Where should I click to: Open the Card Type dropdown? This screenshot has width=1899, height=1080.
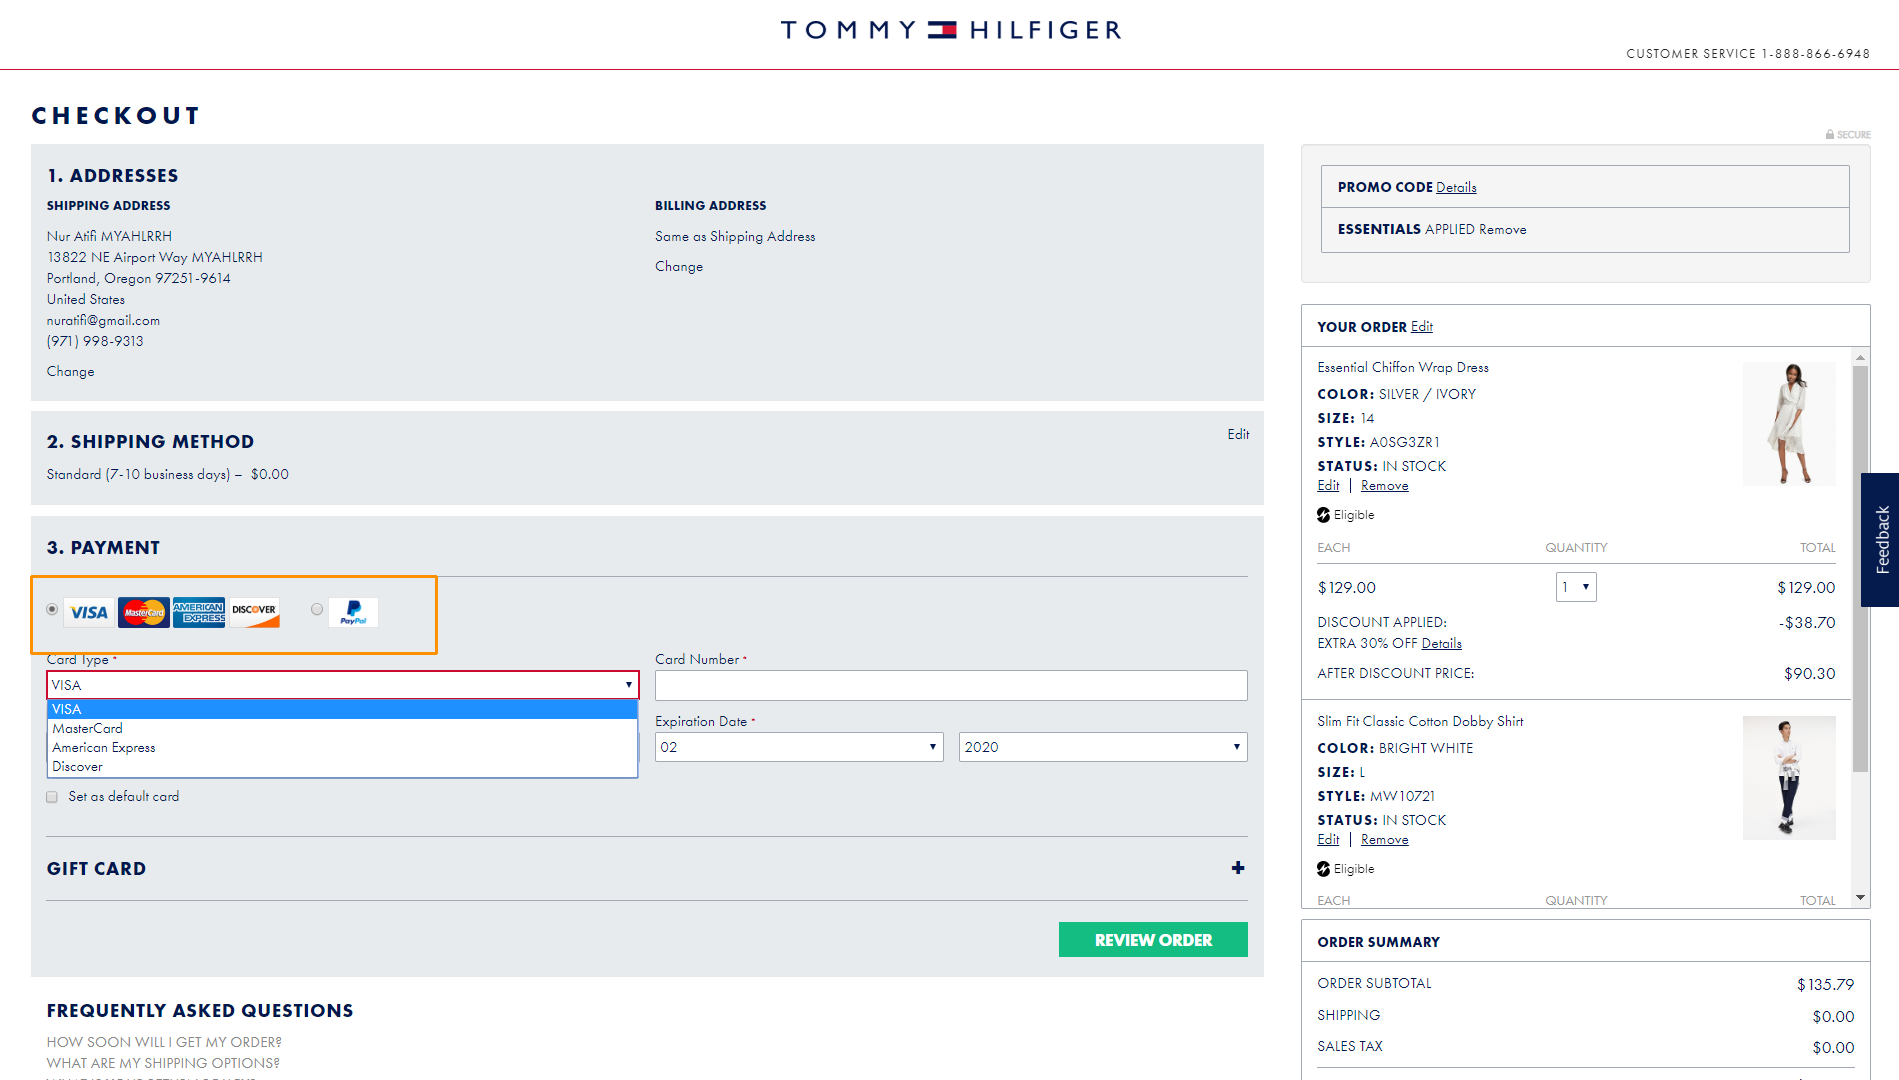click(x=343, y=685)
